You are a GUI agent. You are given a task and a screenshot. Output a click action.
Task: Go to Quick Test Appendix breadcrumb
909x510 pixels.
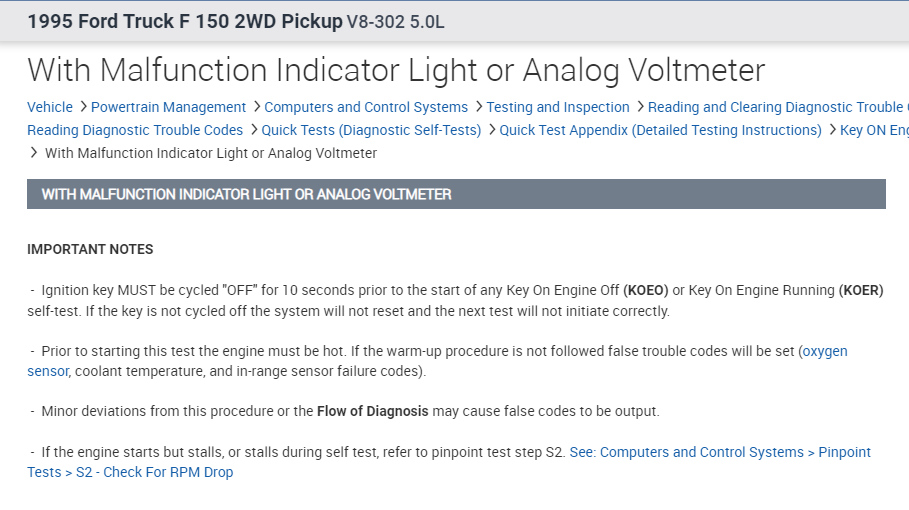pos(660,130)
